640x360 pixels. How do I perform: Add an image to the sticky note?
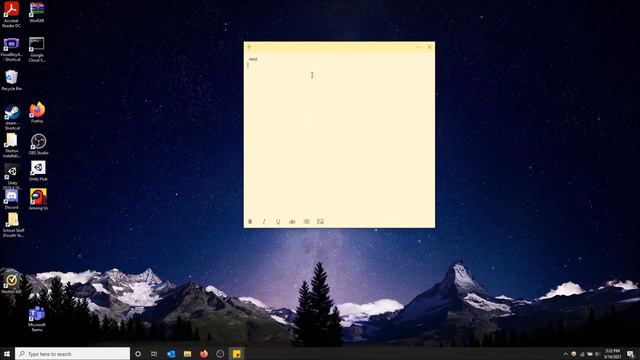point(320,222)
